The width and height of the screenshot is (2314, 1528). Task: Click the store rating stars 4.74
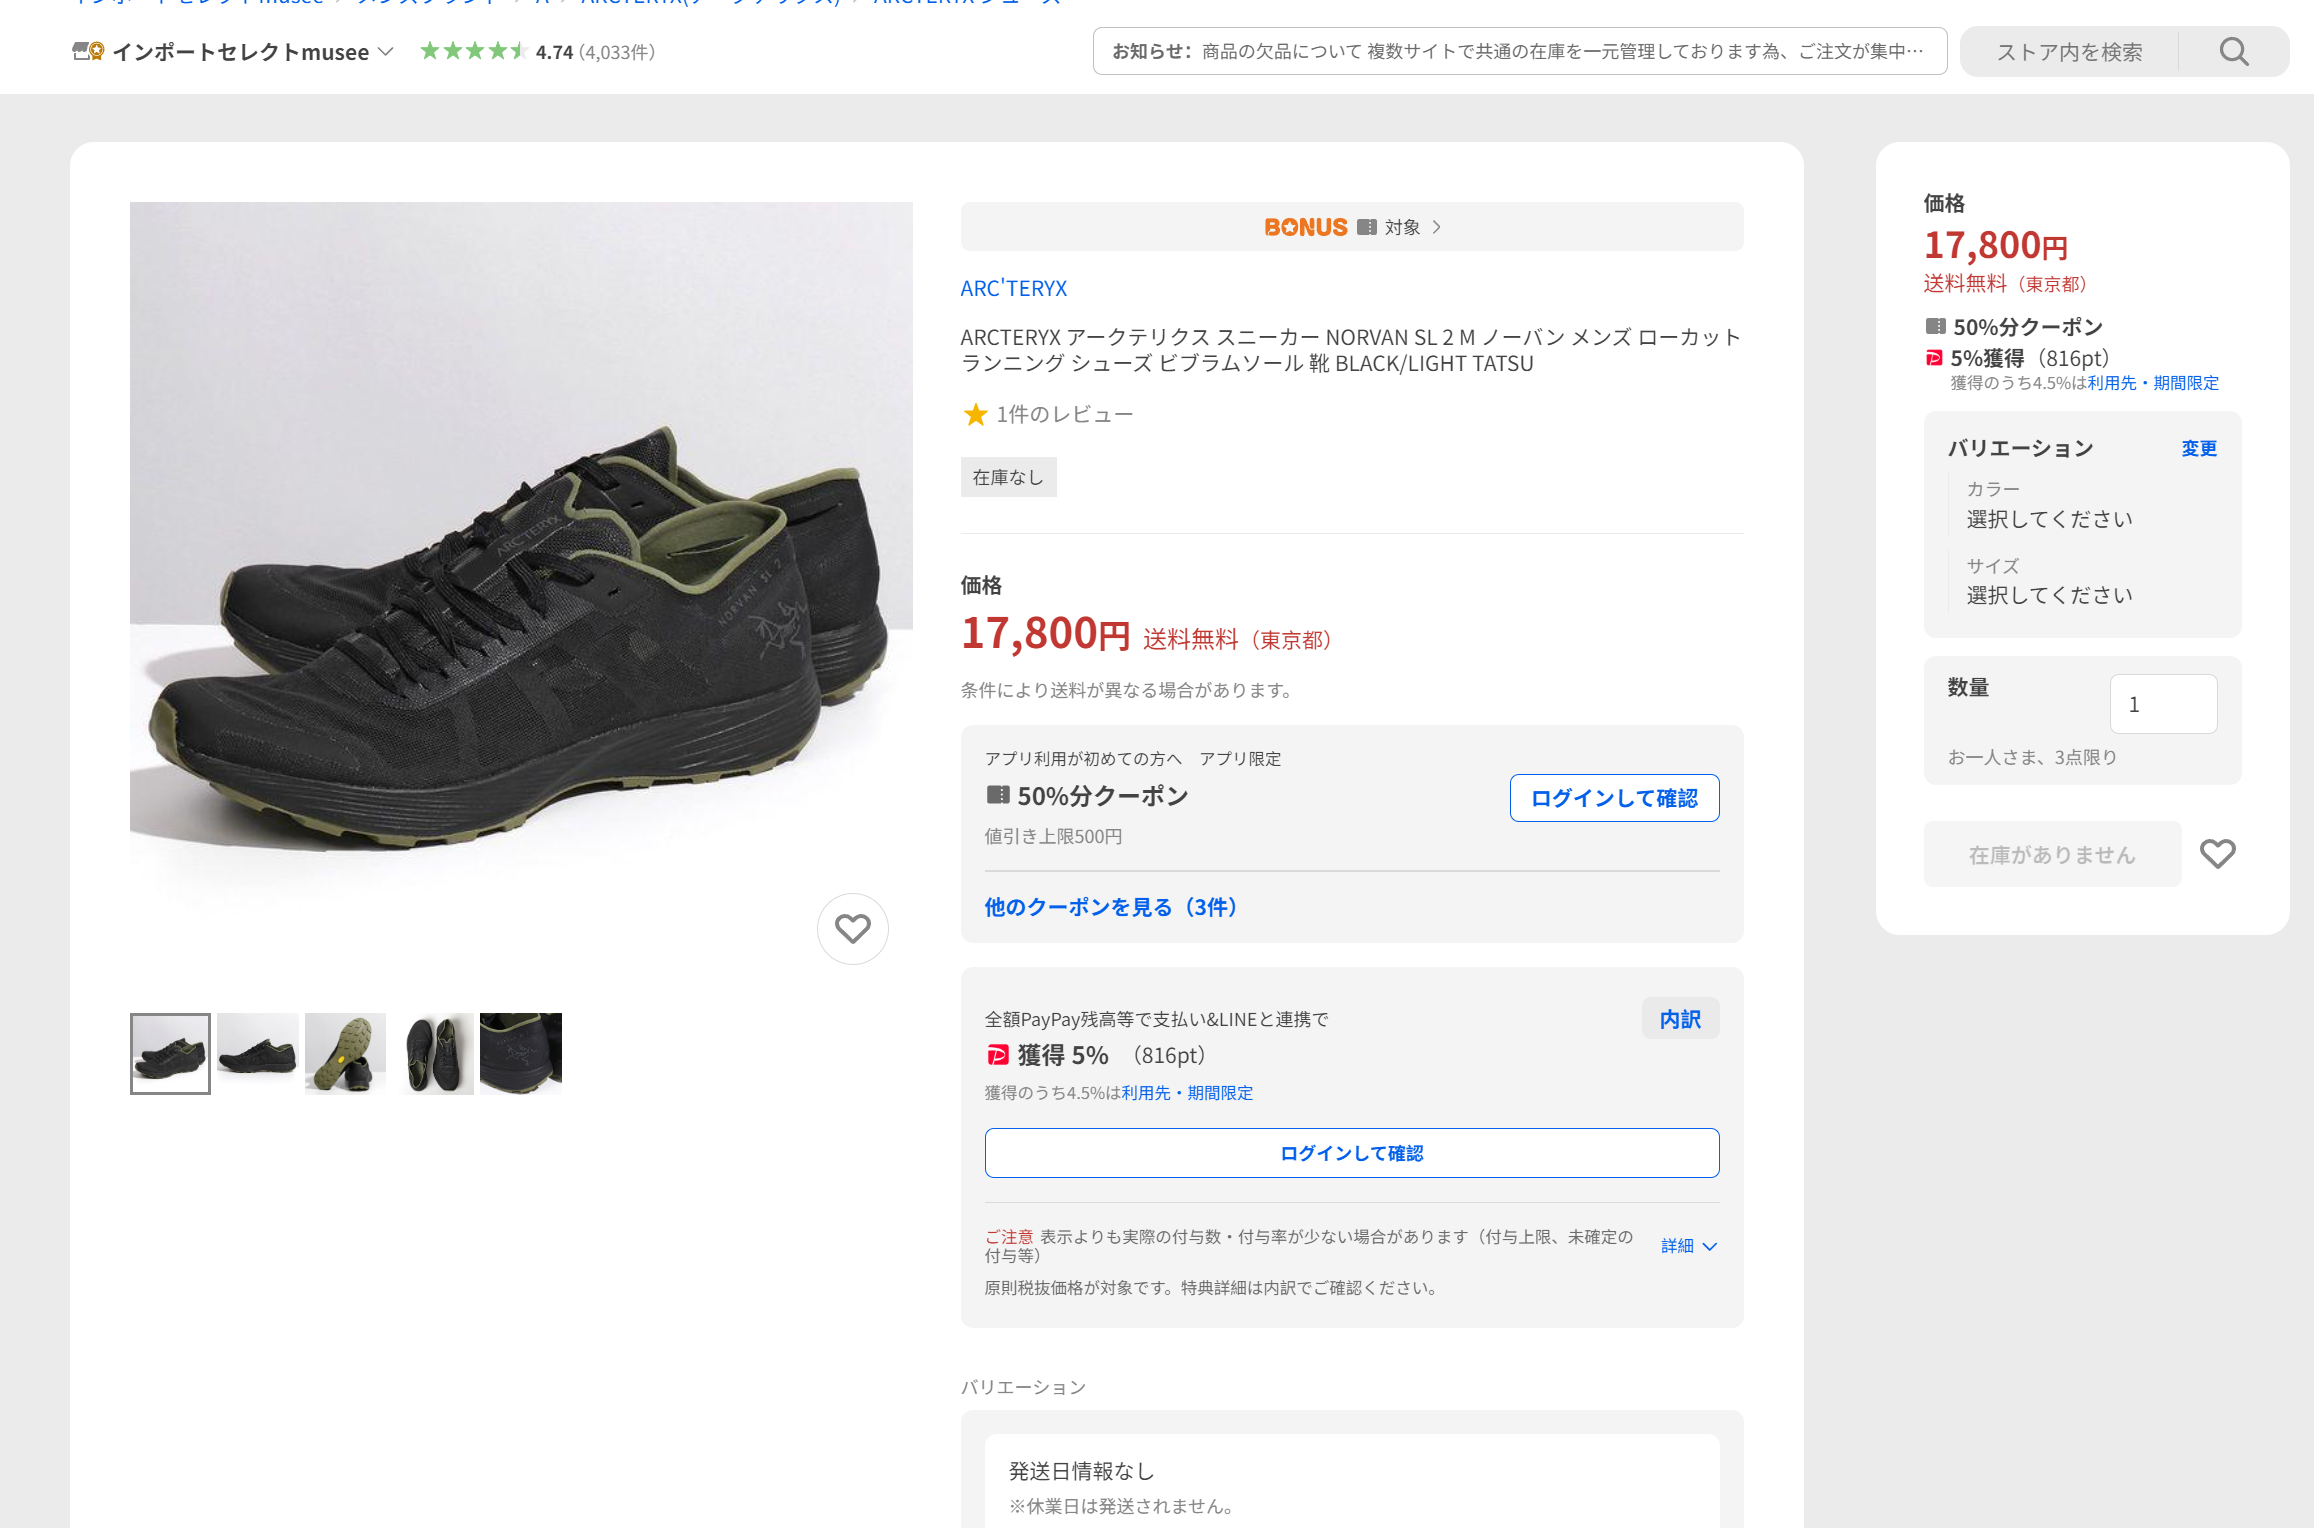[x=473, y=51]
